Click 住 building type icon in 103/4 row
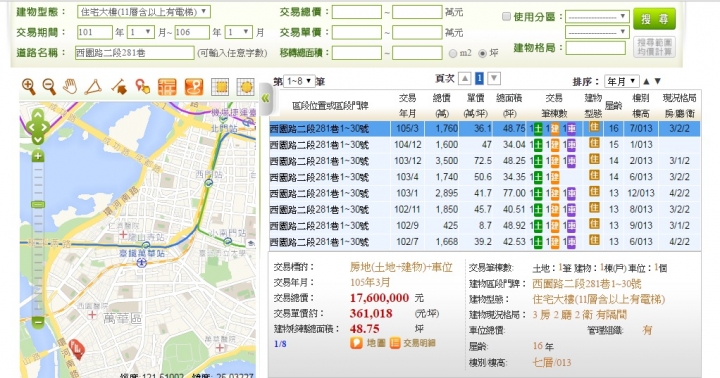Screen dimensions: 720x378 coord(594,175)
